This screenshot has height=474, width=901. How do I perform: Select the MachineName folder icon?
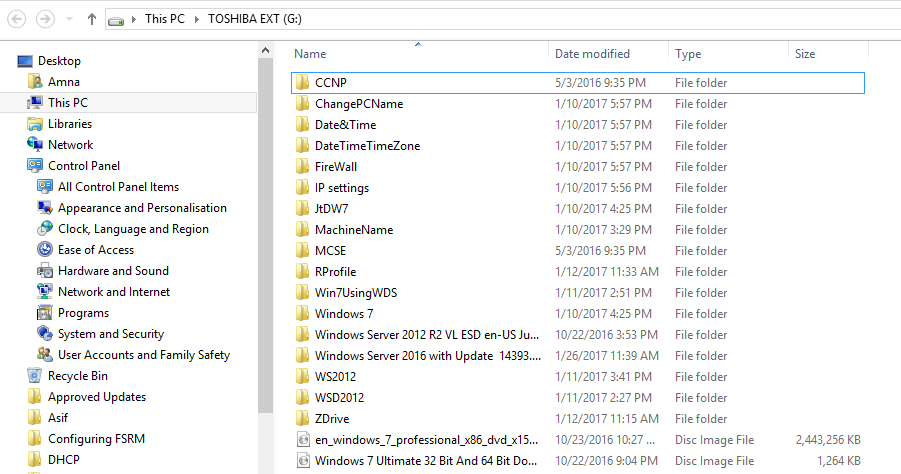click(x=303, y=230)
